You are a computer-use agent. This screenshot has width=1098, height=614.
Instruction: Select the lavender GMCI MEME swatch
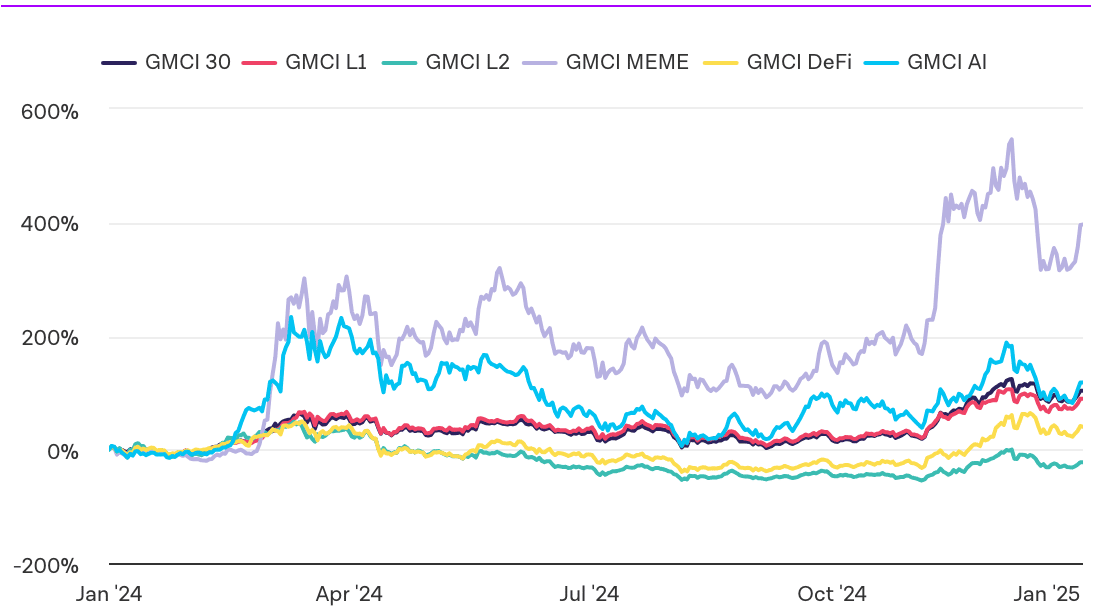[540, 63]
